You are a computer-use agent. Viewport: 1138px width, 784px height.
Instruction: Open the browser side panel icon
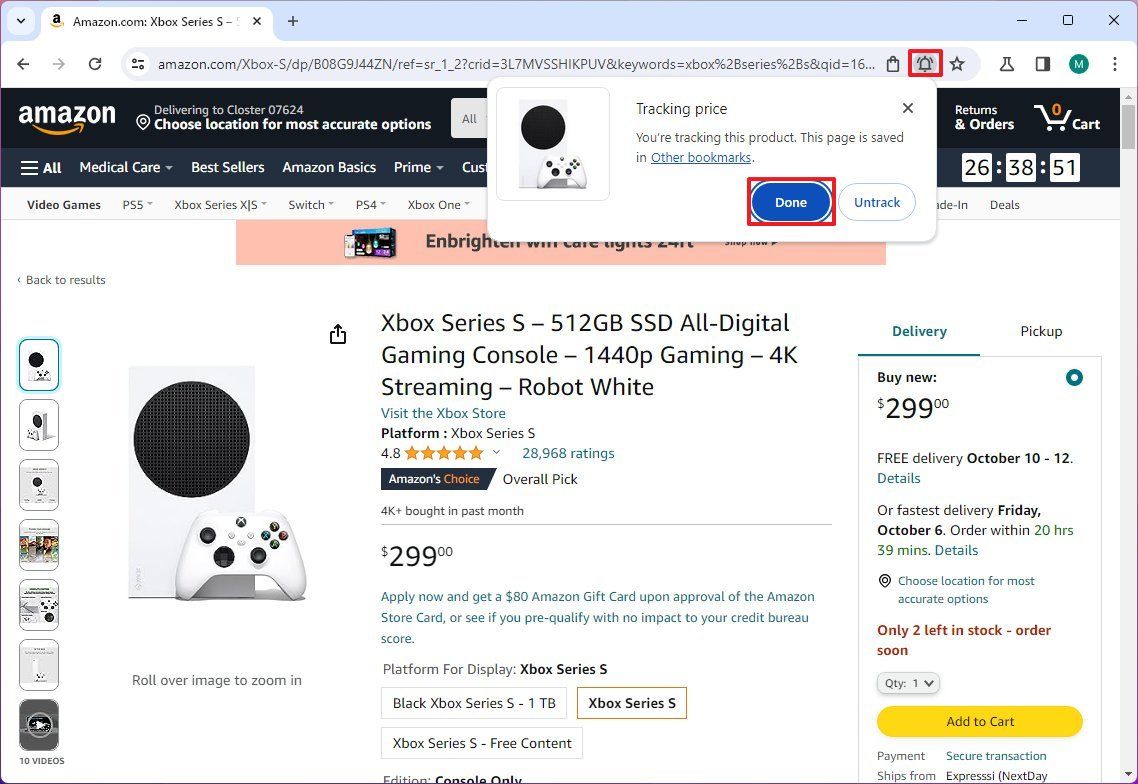click(1042, 63)
